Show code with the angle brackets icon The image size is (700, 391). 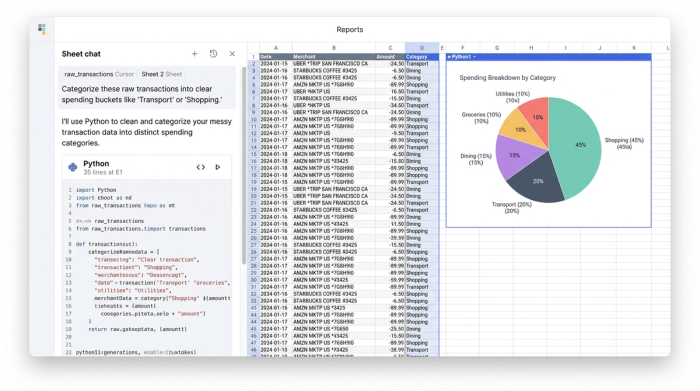(x=200, y=167)
